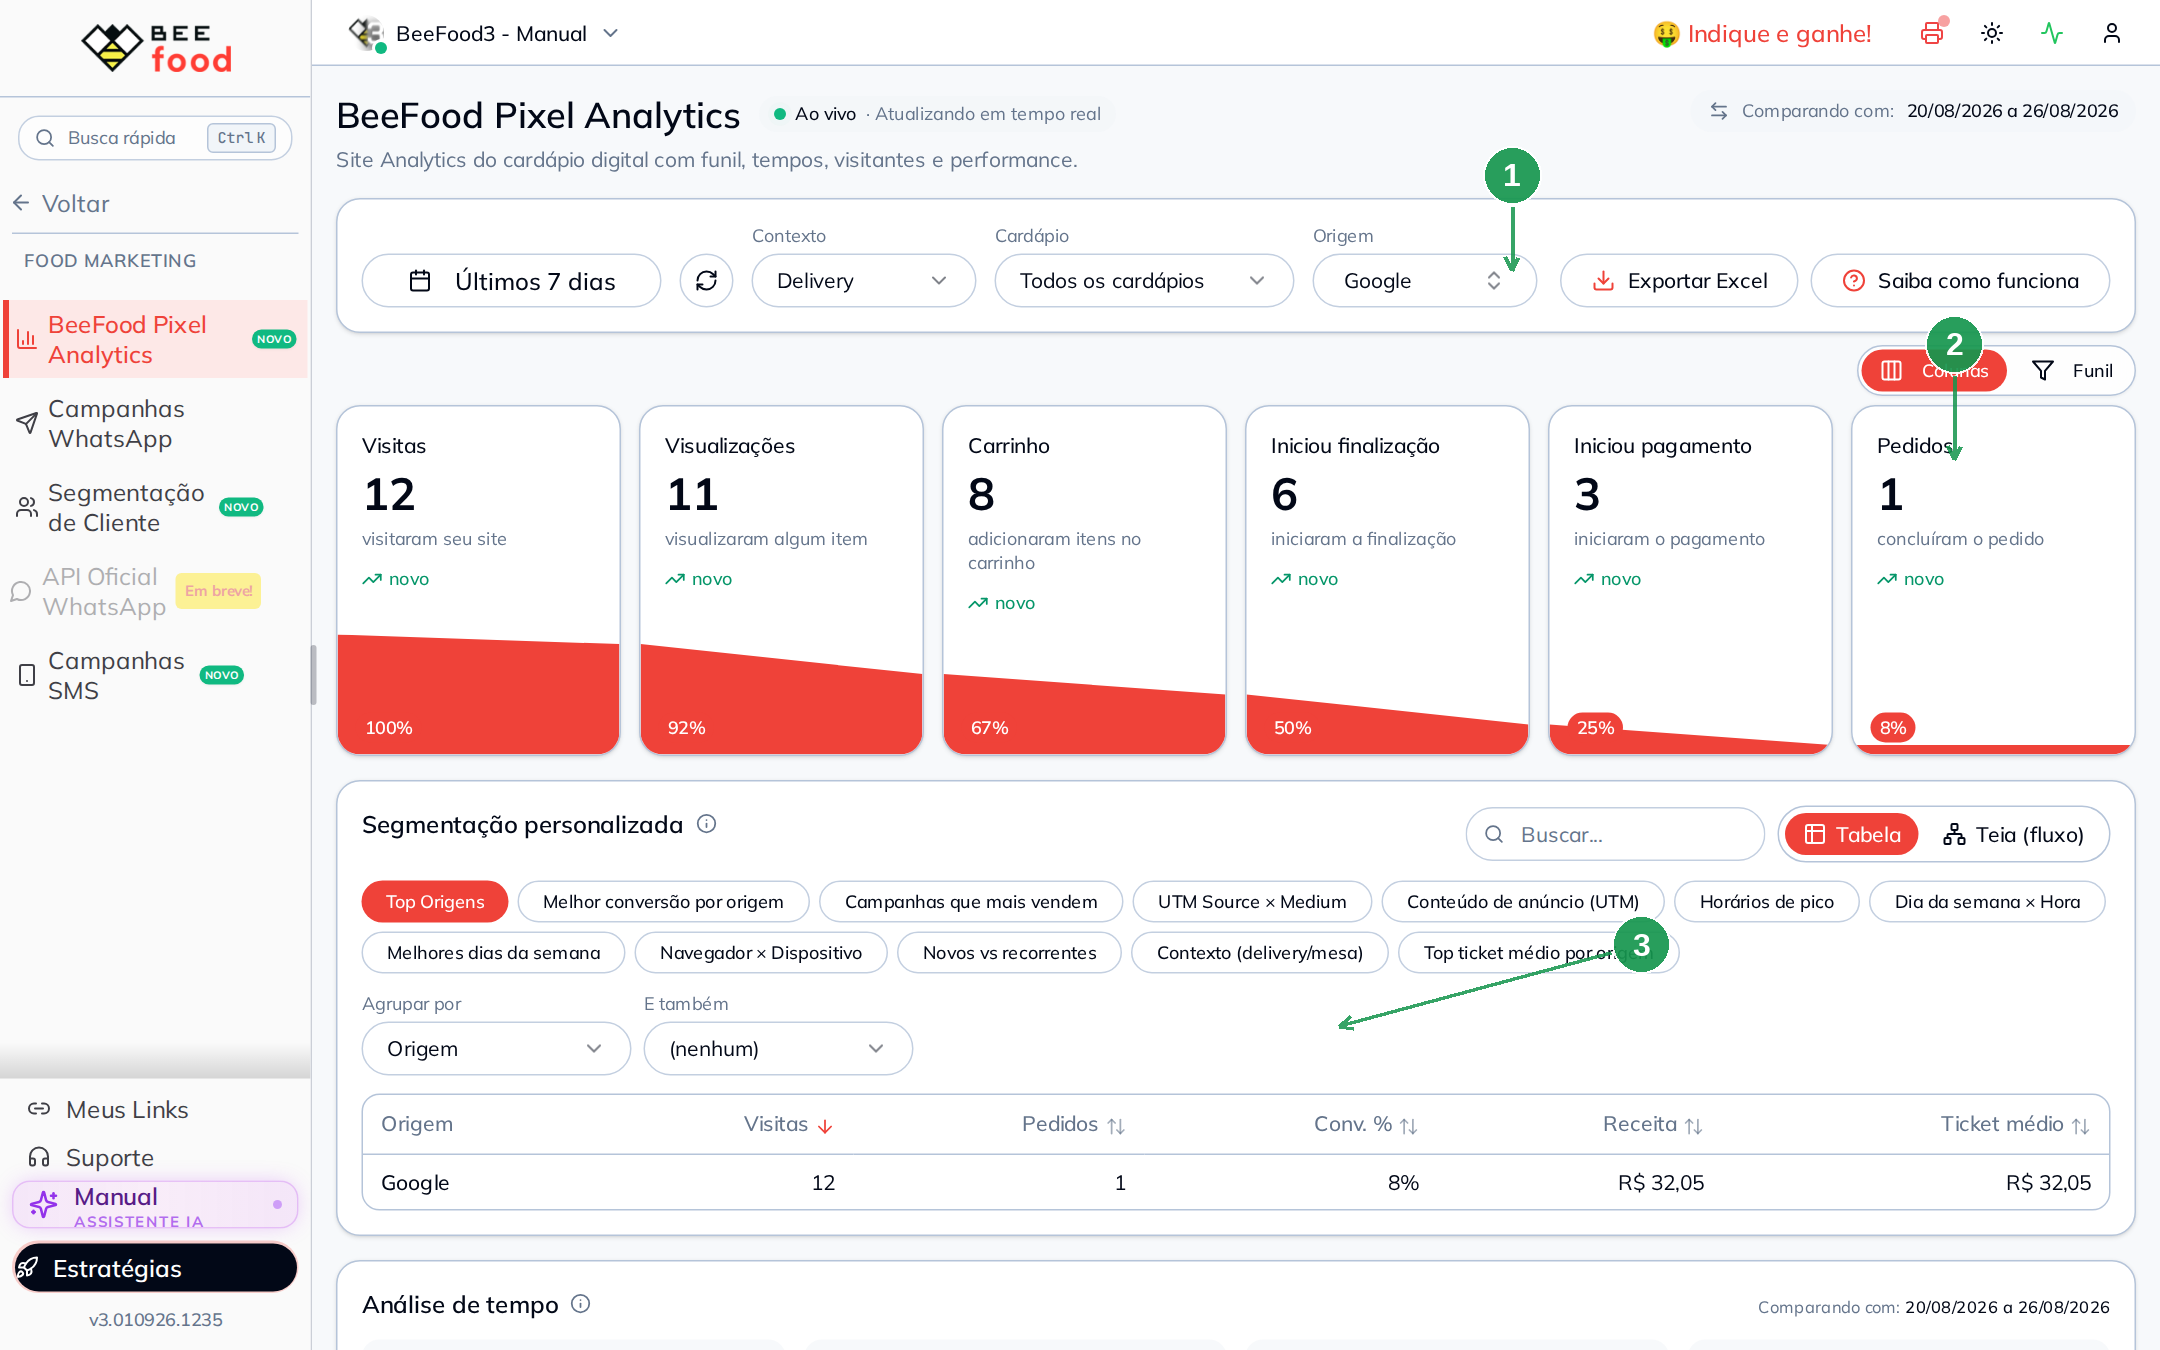This screenshot has height=1350, width=2160.
Task: Click the compare swap arrows icon
Action: (1719, 111)
